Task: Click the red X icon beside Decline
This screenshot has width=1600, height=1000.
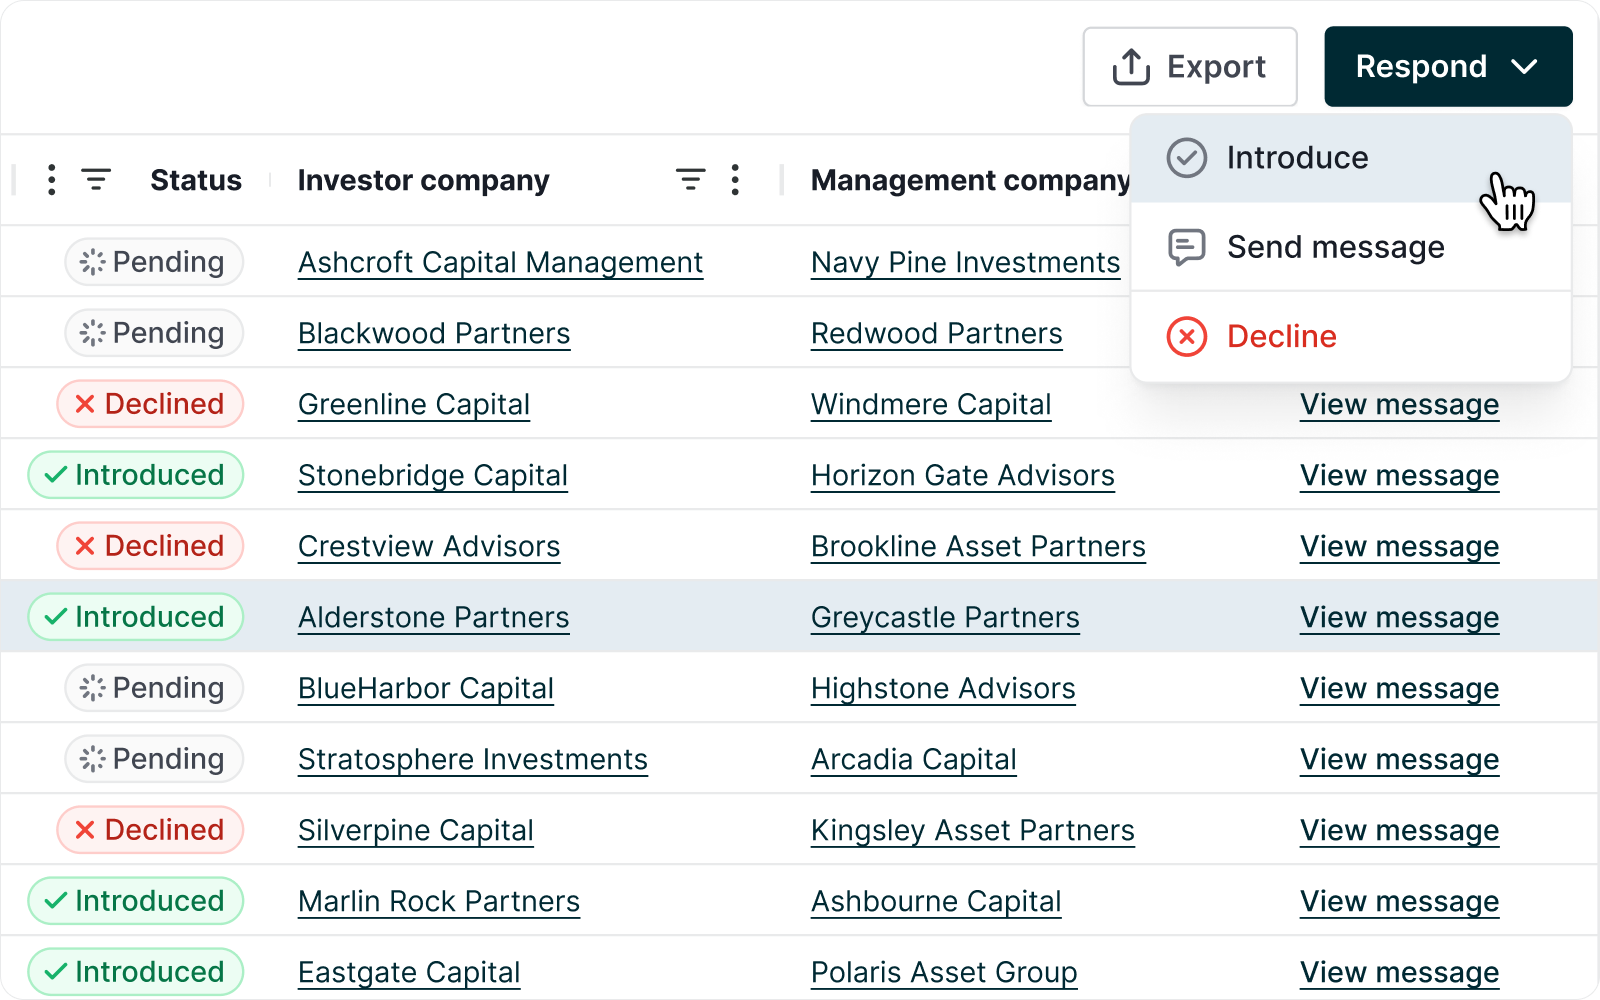Action: pyautogui.click(x=1187, y=337)
